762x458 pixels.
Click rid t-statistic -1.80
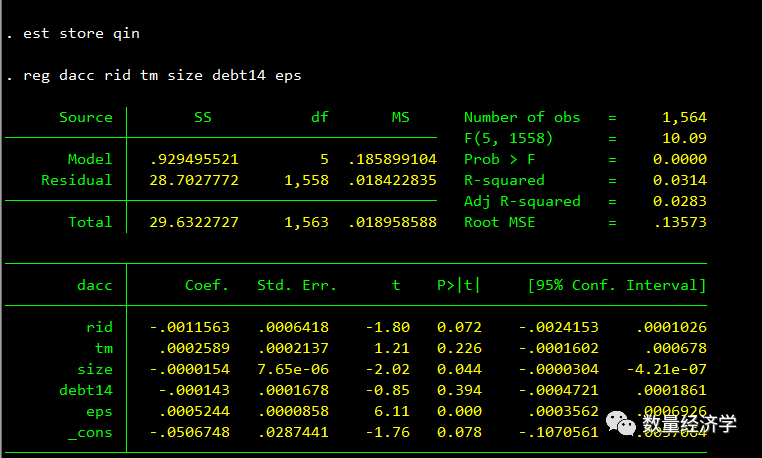click(x=388, y=327)
